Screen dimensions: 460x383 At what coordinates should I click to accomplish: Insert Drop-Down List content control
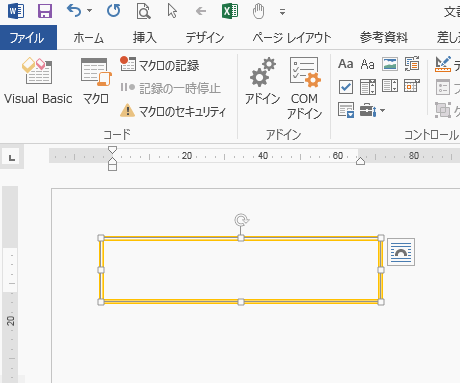[x=390, y=86]
